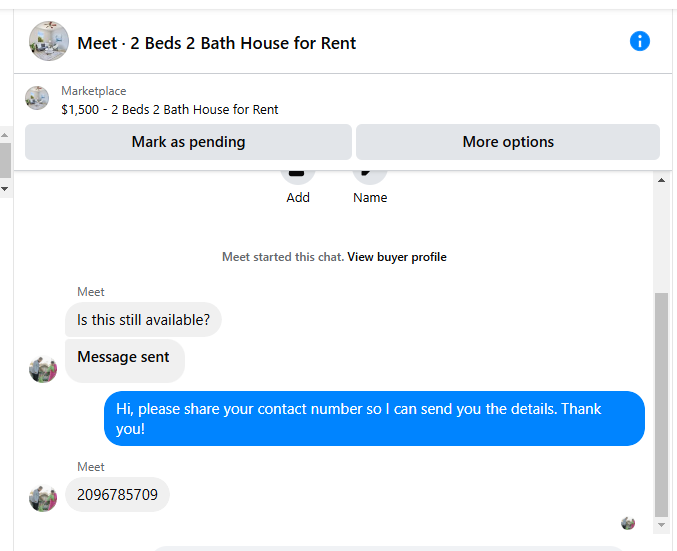677x551 pixels.
Task: Click the $1,500 listing title text
Action: [x=170, y=110]
